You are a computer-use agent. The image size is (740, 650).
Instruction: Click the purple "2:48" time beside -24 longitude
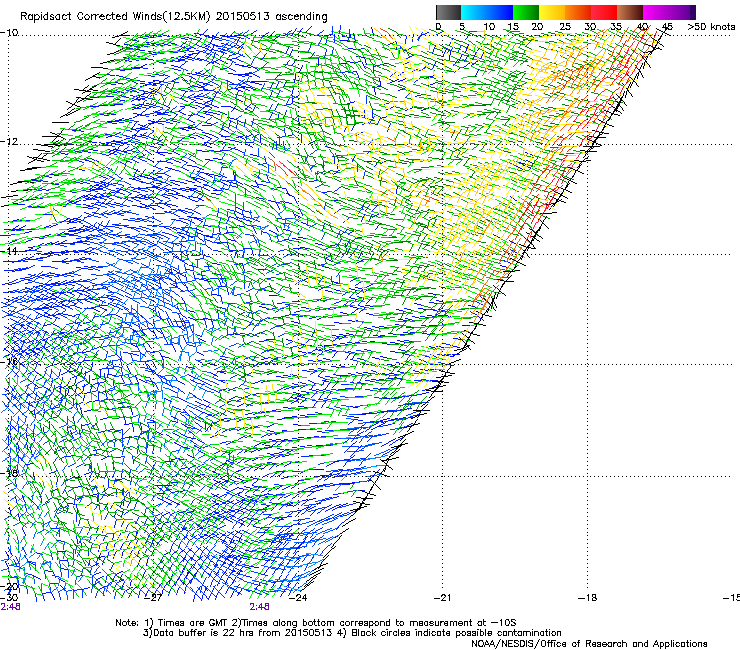click(260, 607)
